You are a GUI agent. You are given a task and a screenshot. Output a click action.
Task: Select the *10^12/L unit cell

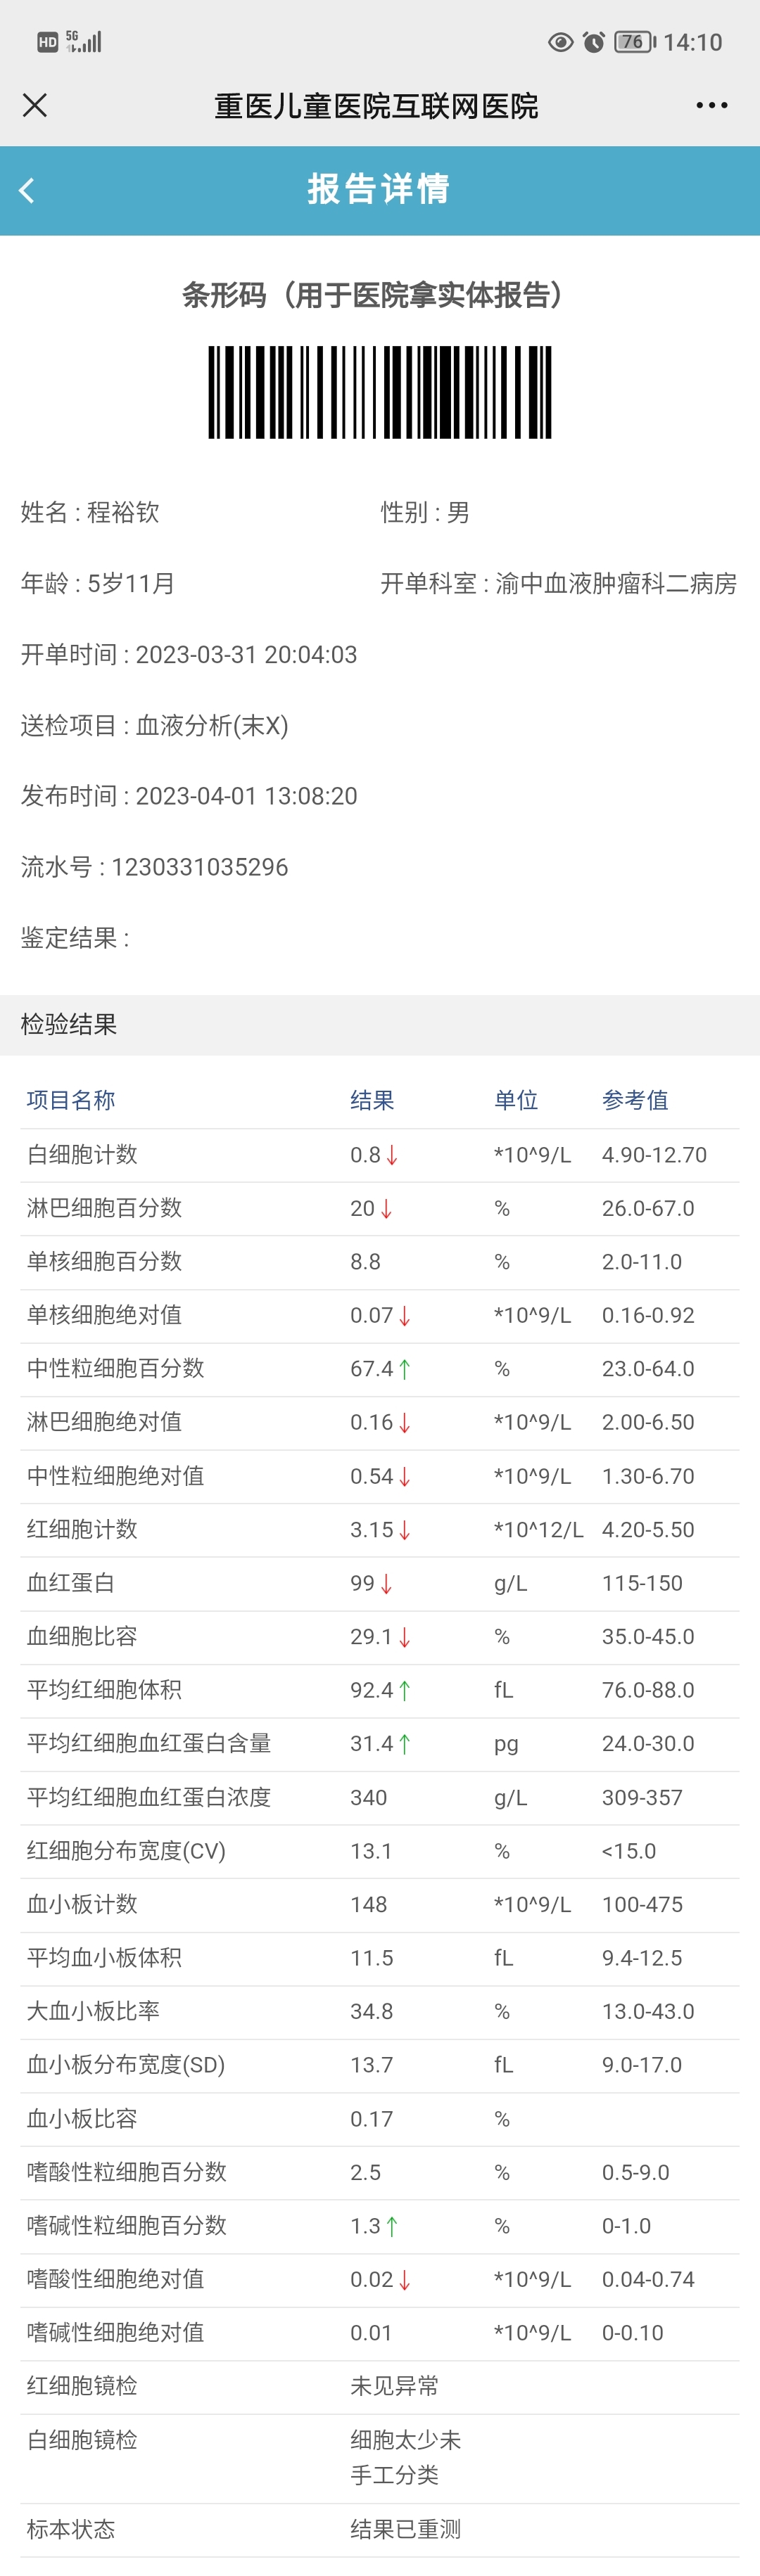538,1530
